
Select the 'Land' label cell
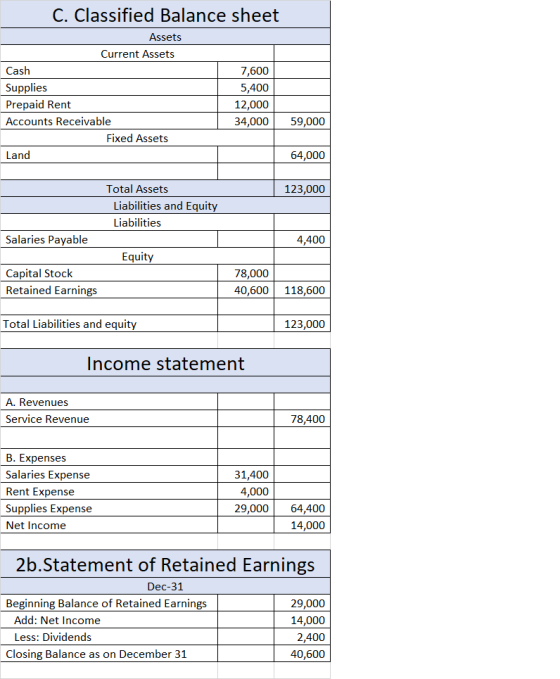pyautogui.click(x=109, y=155)
